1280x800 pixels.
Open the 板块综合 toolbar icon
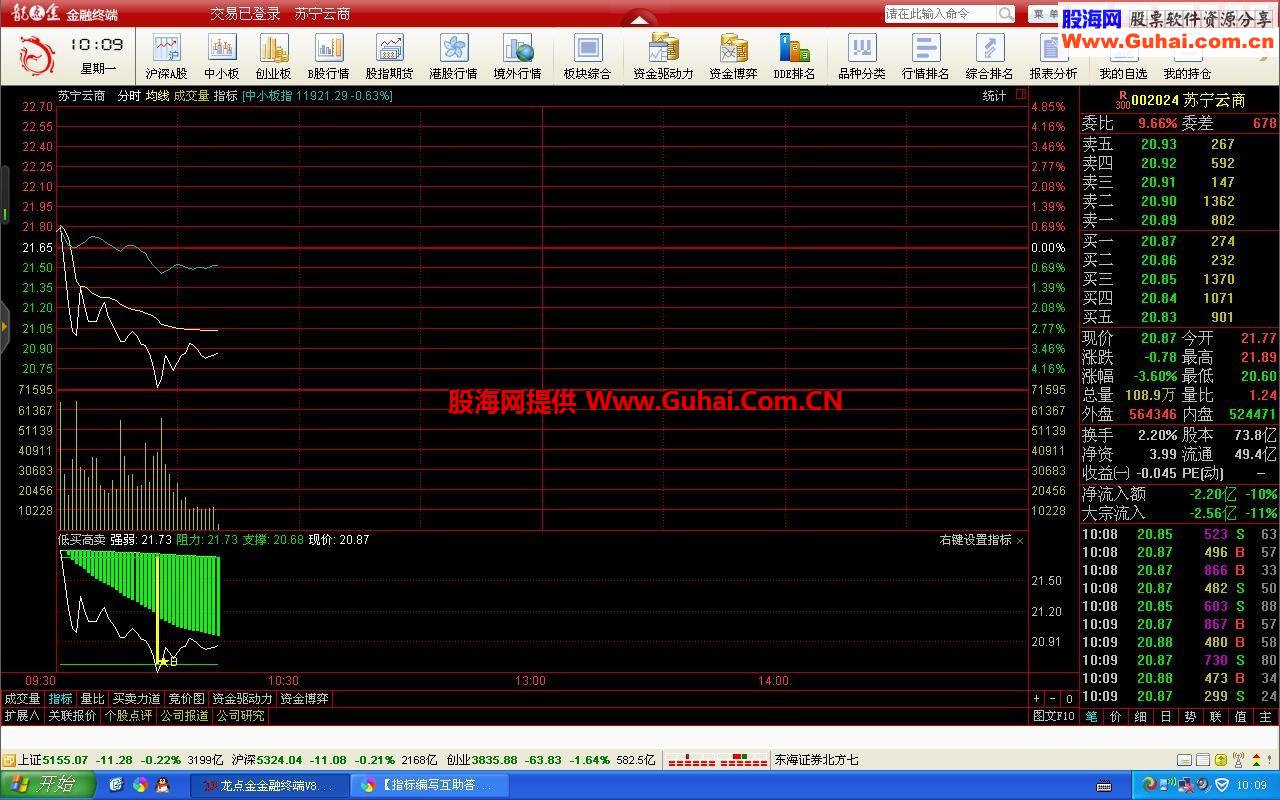587,57
